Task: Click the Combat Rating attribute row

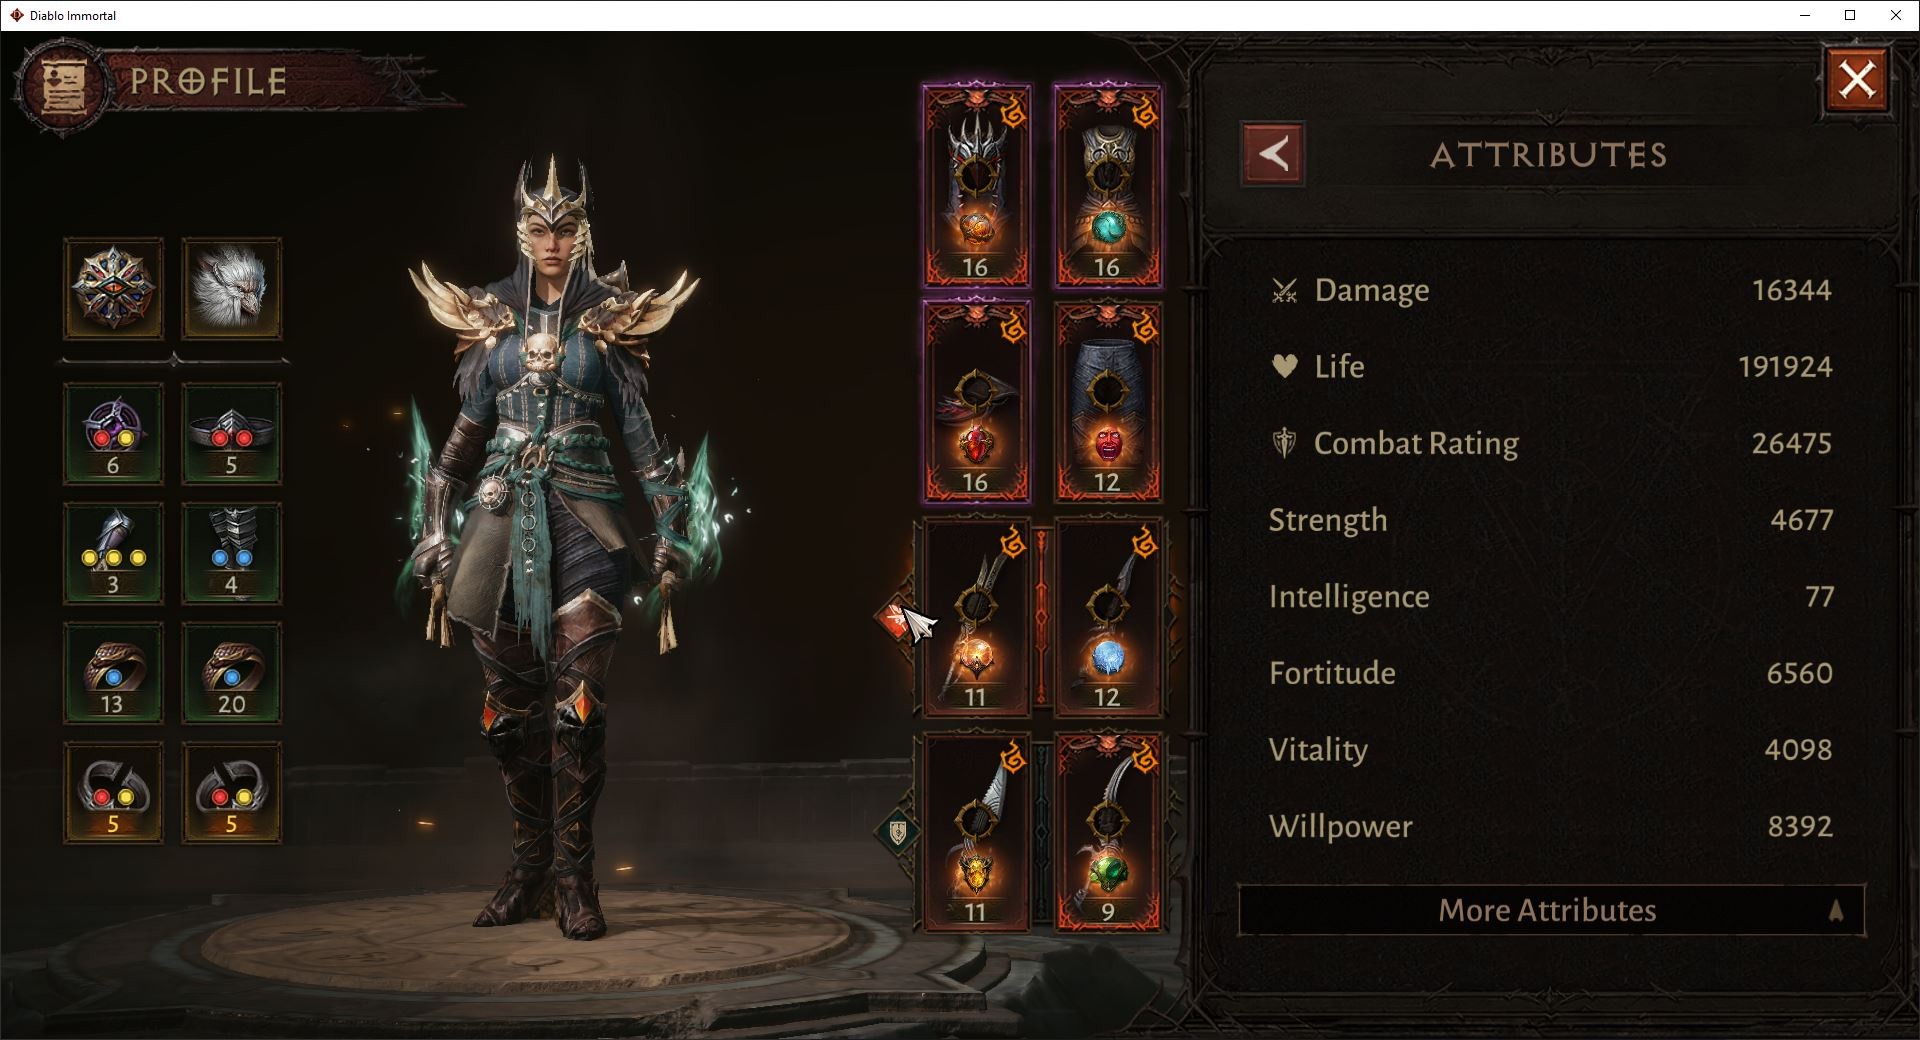Action: point(1551,443)
